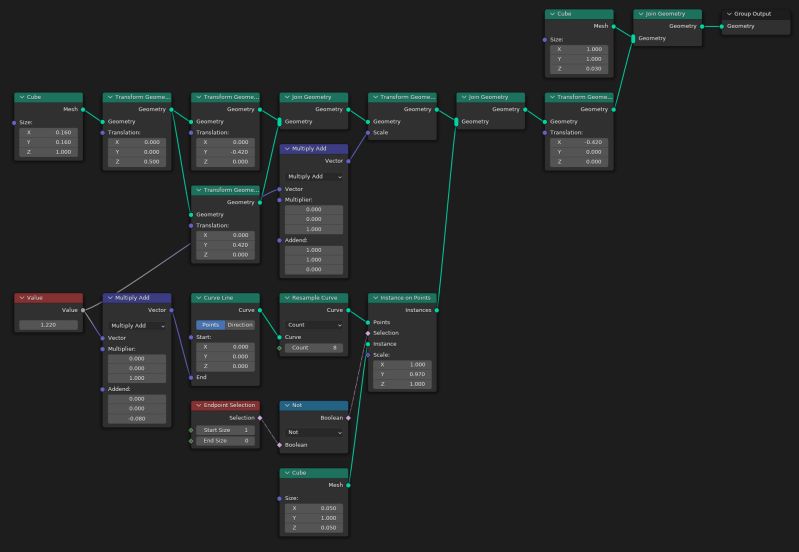Viewport: 799px width, 552px height.
Task: Click the Boolean output socket of Not node
Action: (348, 418)
